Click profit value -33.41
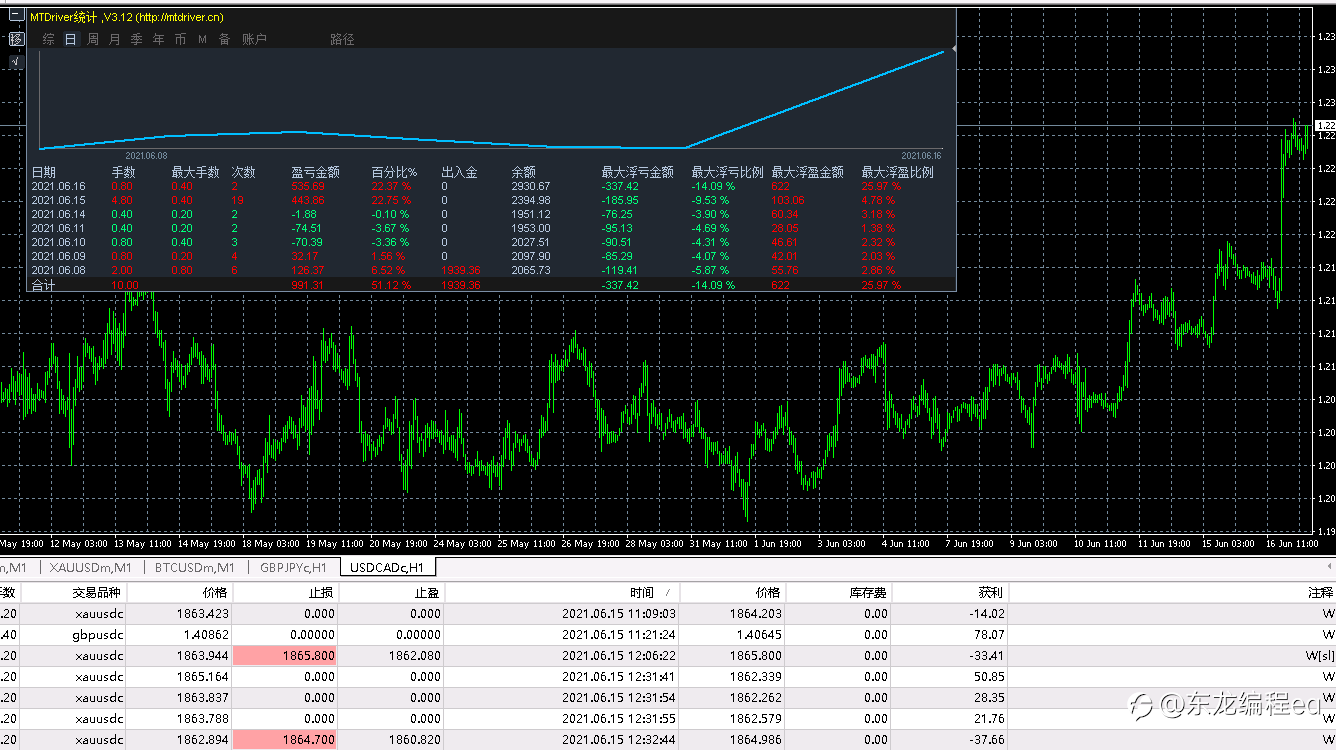This screenshot has height=750, width=1336. point(985,655)
